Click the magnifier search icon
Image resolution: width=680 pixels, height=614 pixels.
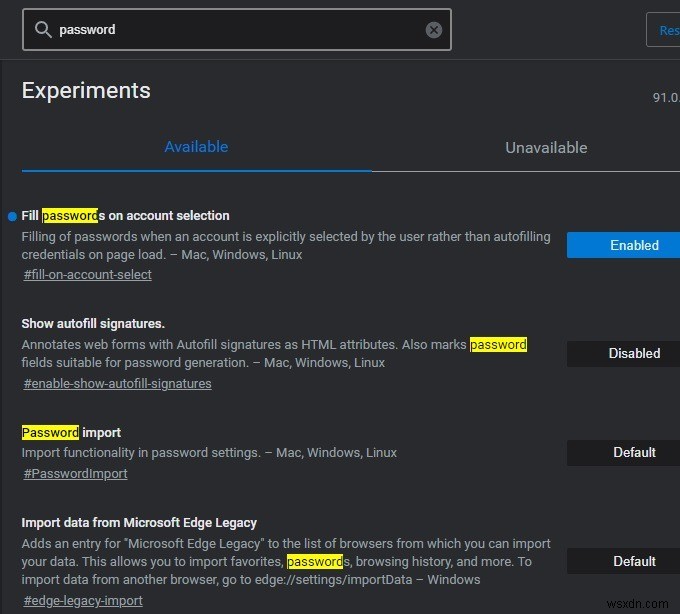pyautogui.click(x=43, y=29)
